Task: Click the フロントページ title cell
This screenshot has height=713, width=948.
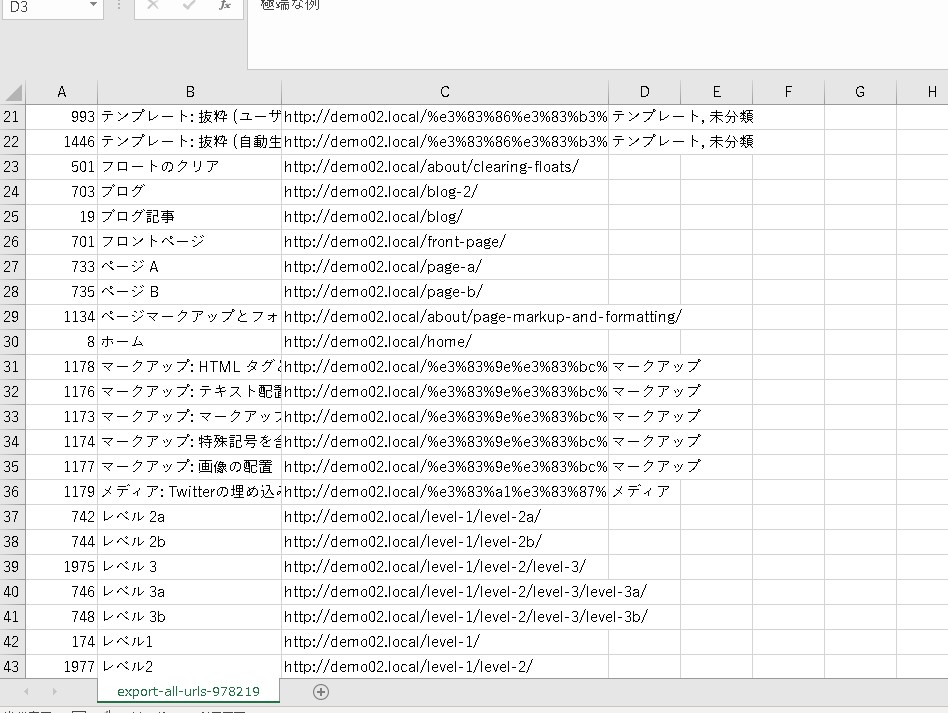Action: pos(190,241)
